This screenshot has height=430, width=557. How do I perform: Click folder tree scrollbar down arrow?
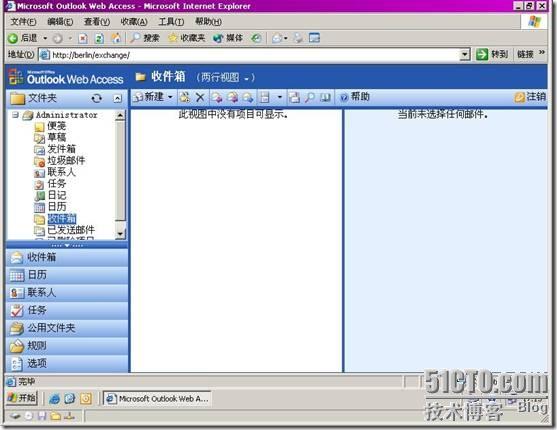pos(120,234)
